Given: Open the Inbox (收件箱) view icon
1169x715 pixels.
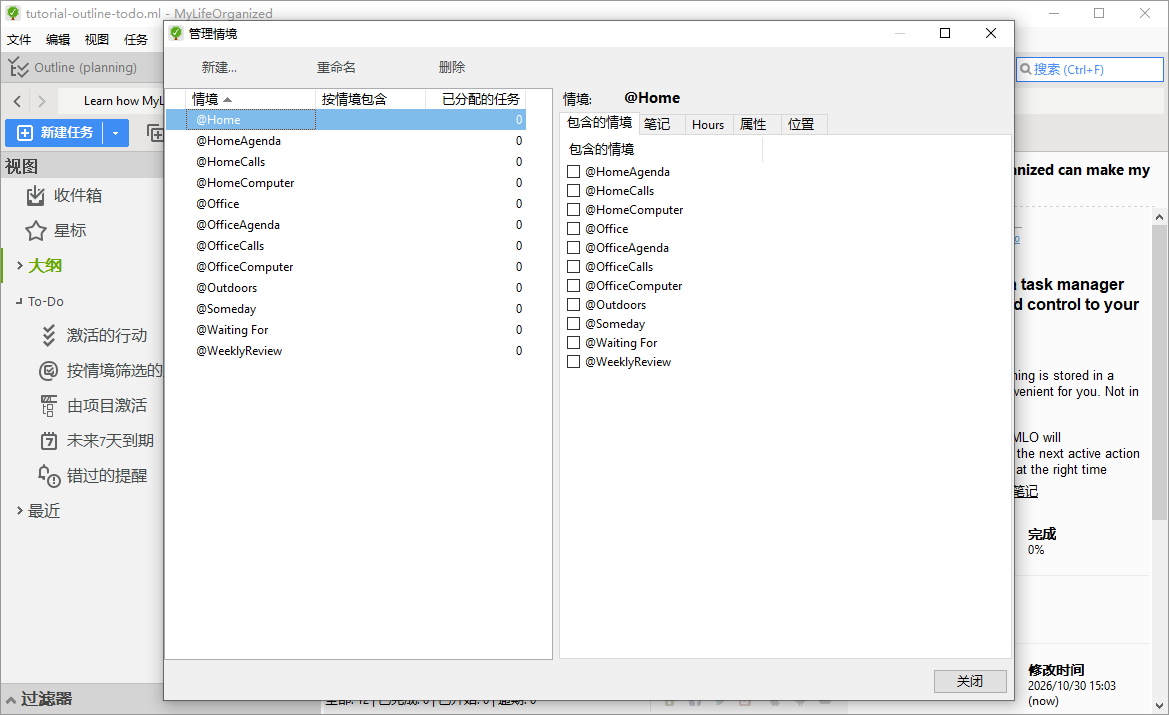Looking at the screenshot, I should point(36,195).
